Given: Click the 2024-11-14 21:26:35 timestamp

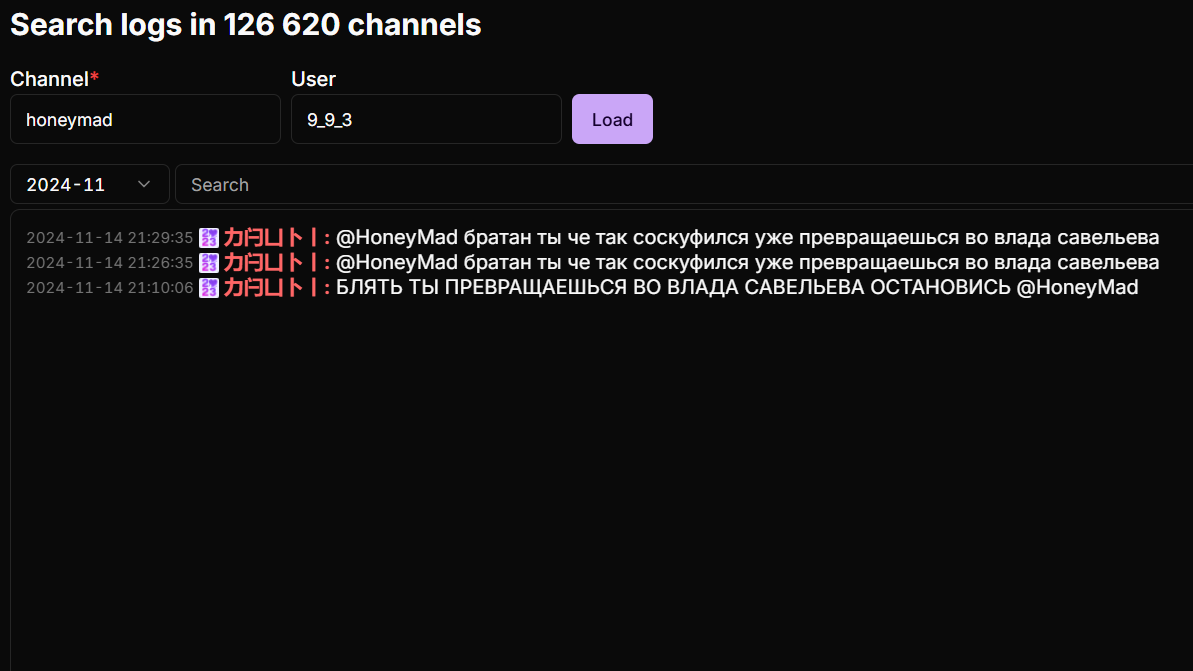Looking at the screenshot, I should (x=110, y=263).
